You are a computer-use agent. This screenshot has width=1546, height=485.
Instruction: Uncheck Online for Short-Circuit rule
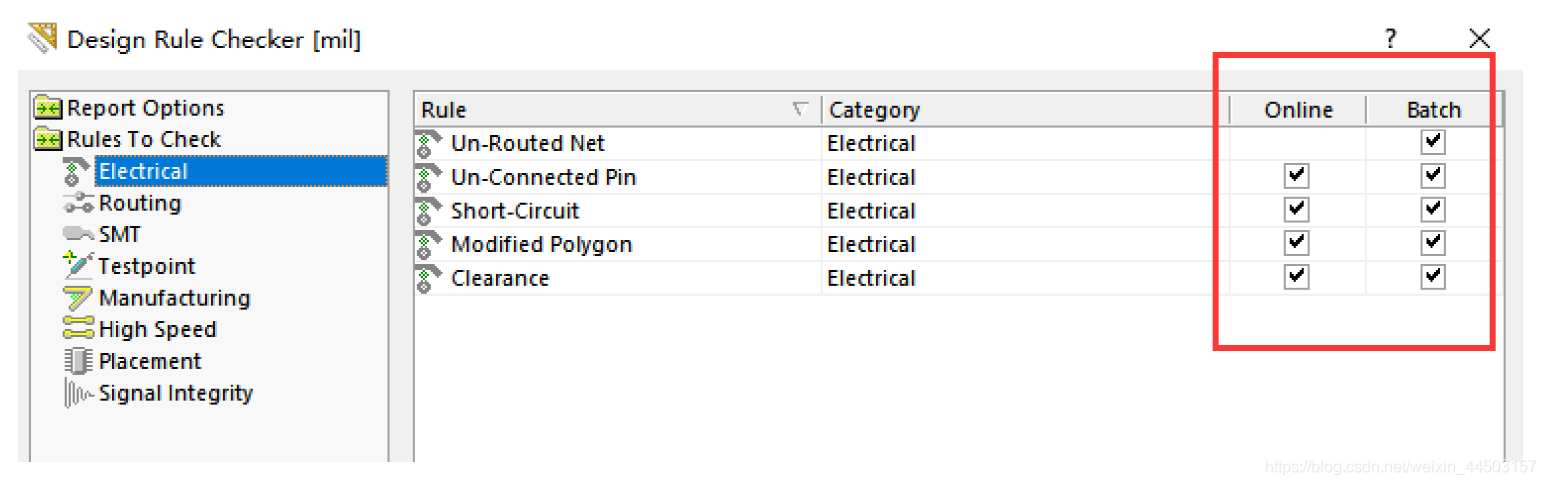pos(1297,210)
